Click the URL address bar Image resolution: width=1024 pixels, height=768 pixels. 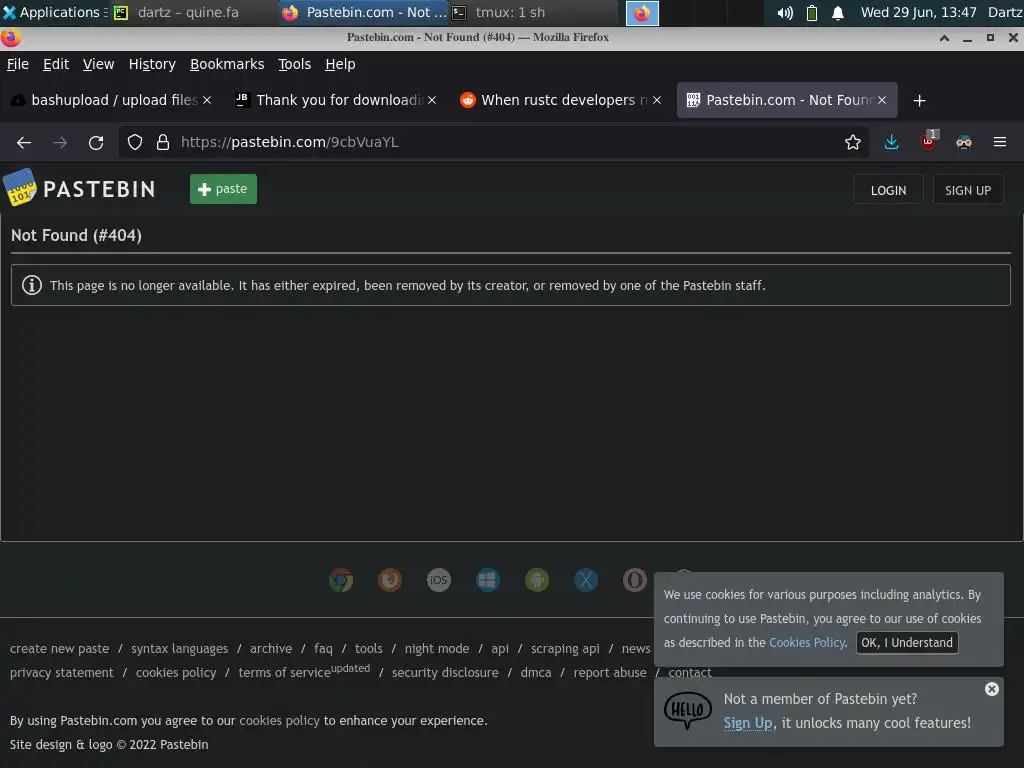(x=496, y=142)
